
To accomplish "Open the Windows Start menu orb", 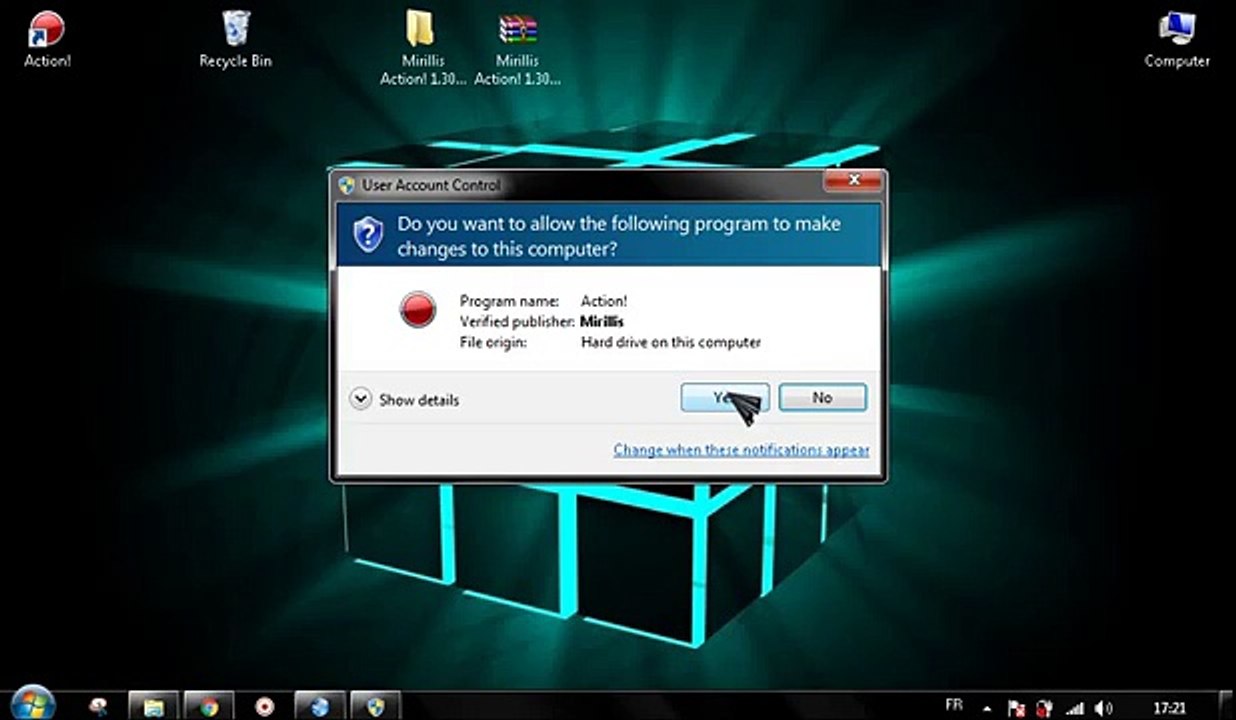I will coord(32,704).
